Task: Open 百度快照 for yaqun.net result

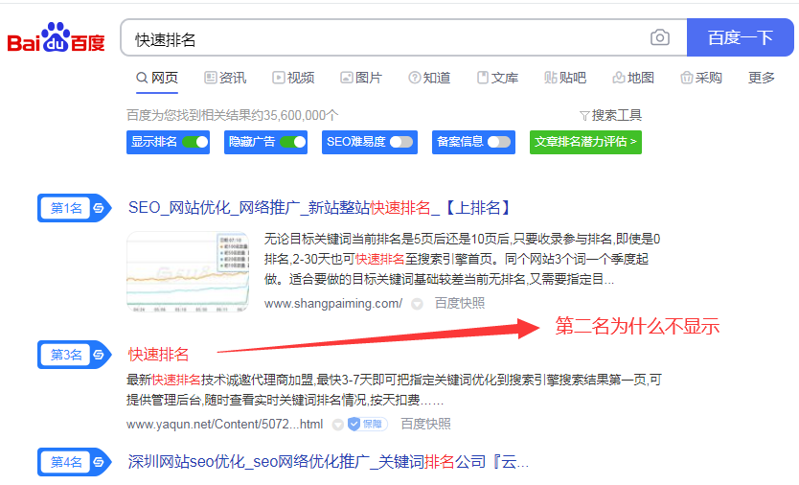Action: tap(425, 424)
